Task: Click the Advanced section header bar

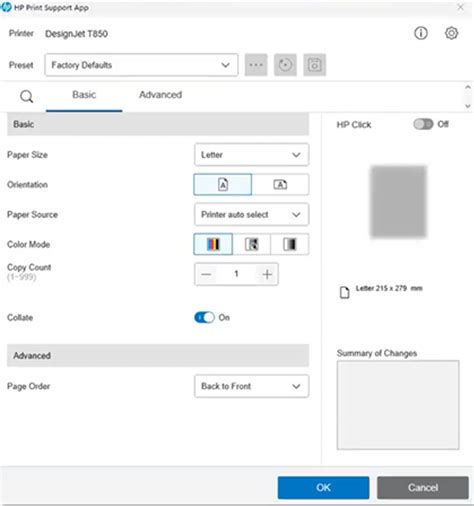Action: 158,355
